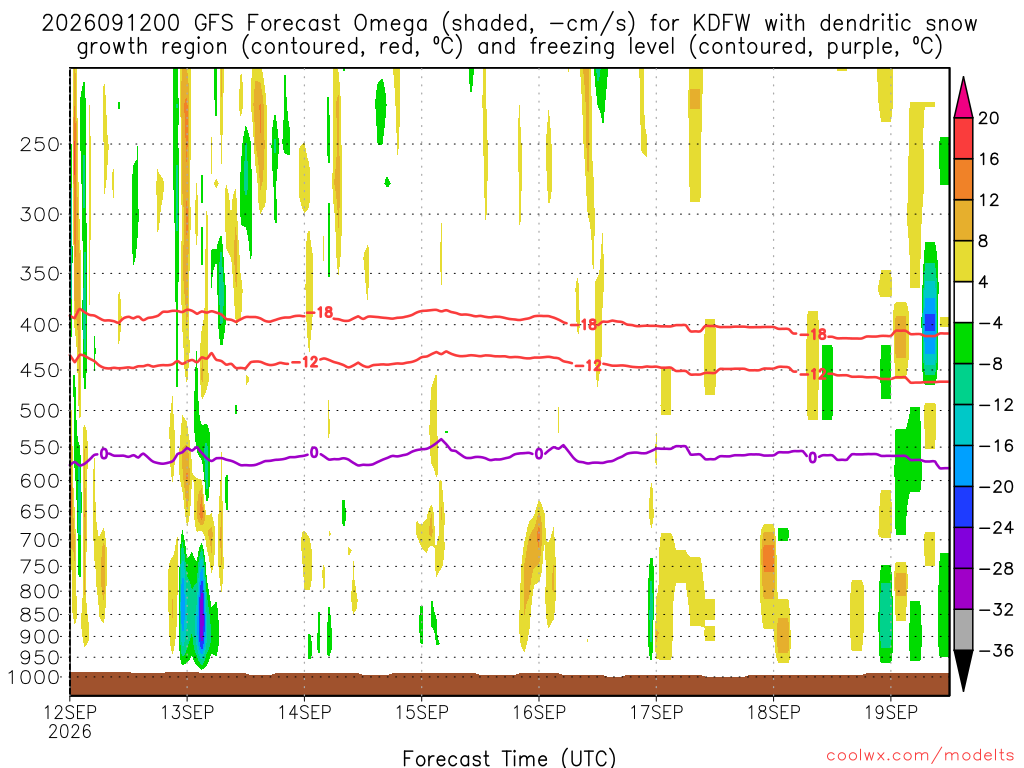Click the 500 pressure level label
The height and width of the screenshot is (768, 1024).
[x=40, y=411]
